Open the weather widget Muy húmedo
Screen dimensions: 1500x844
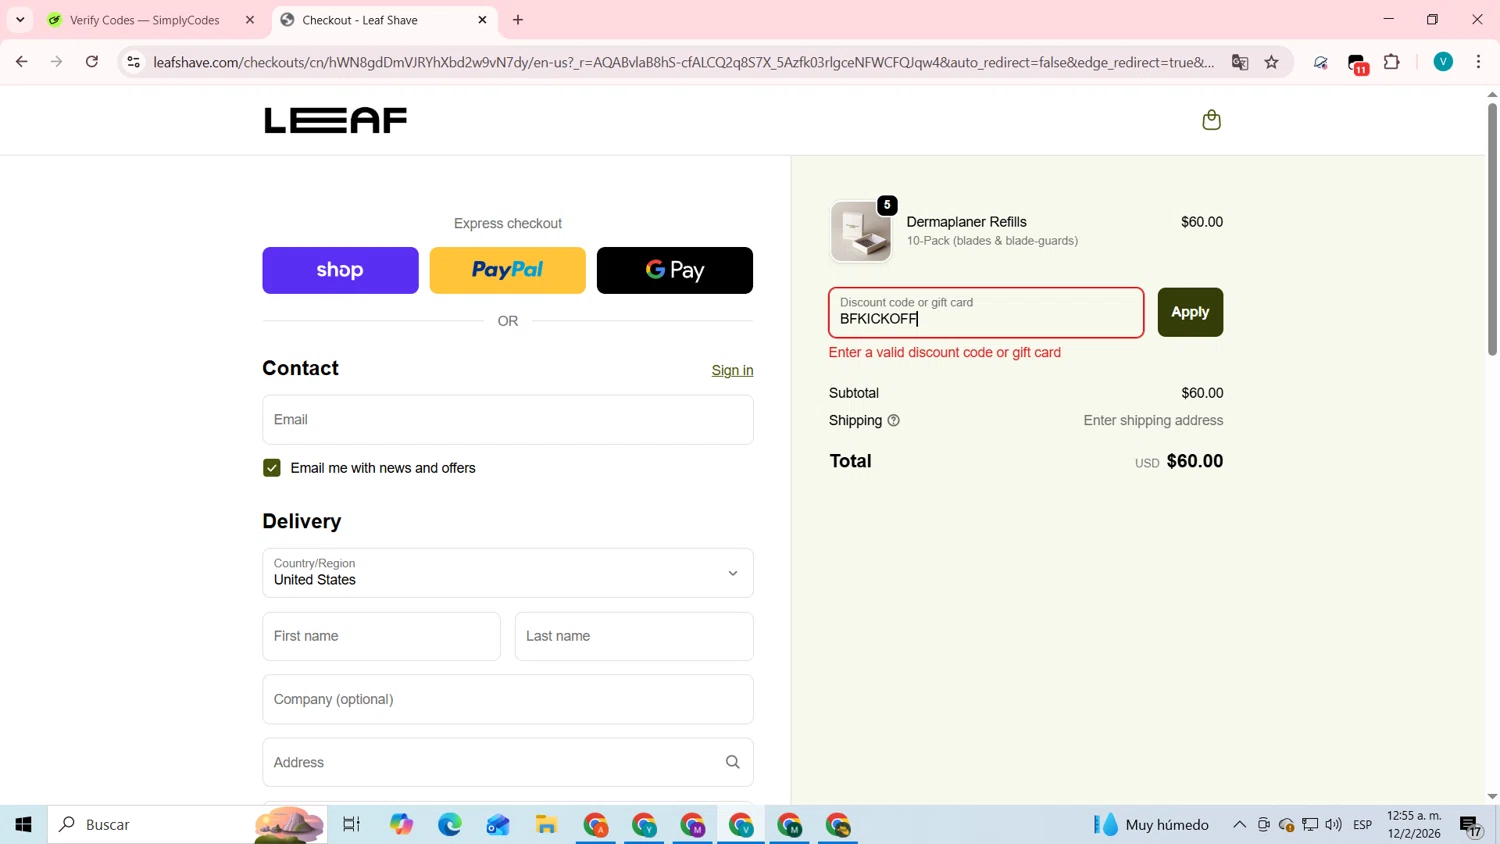pos(1151,825)
